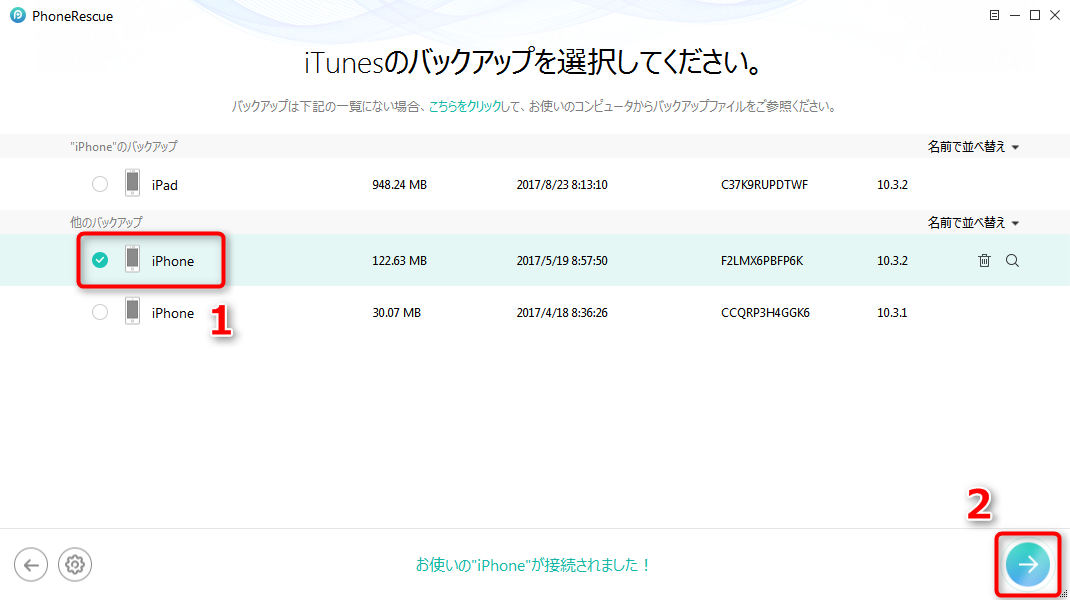Select the 2017/4/18 iPhone backup radio
1070x600 pixels.
click(x=100, y=312)
